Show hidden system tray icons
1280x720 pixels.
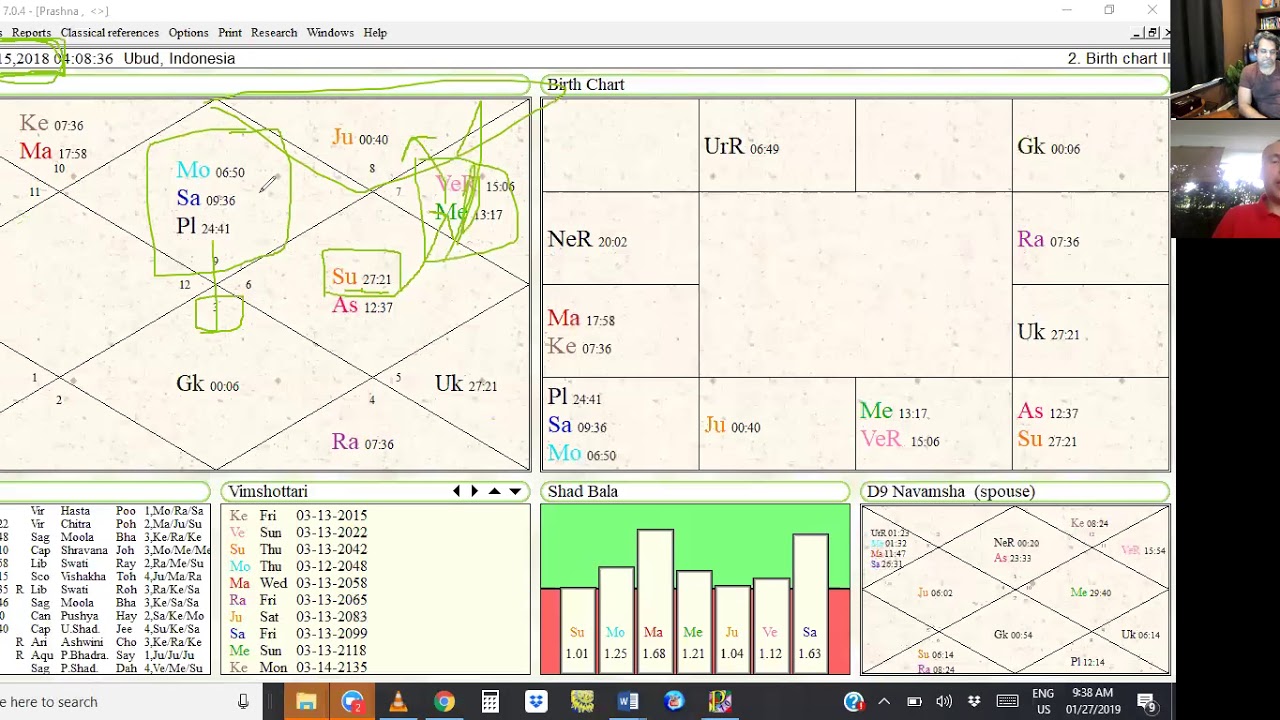click(884, 702)
